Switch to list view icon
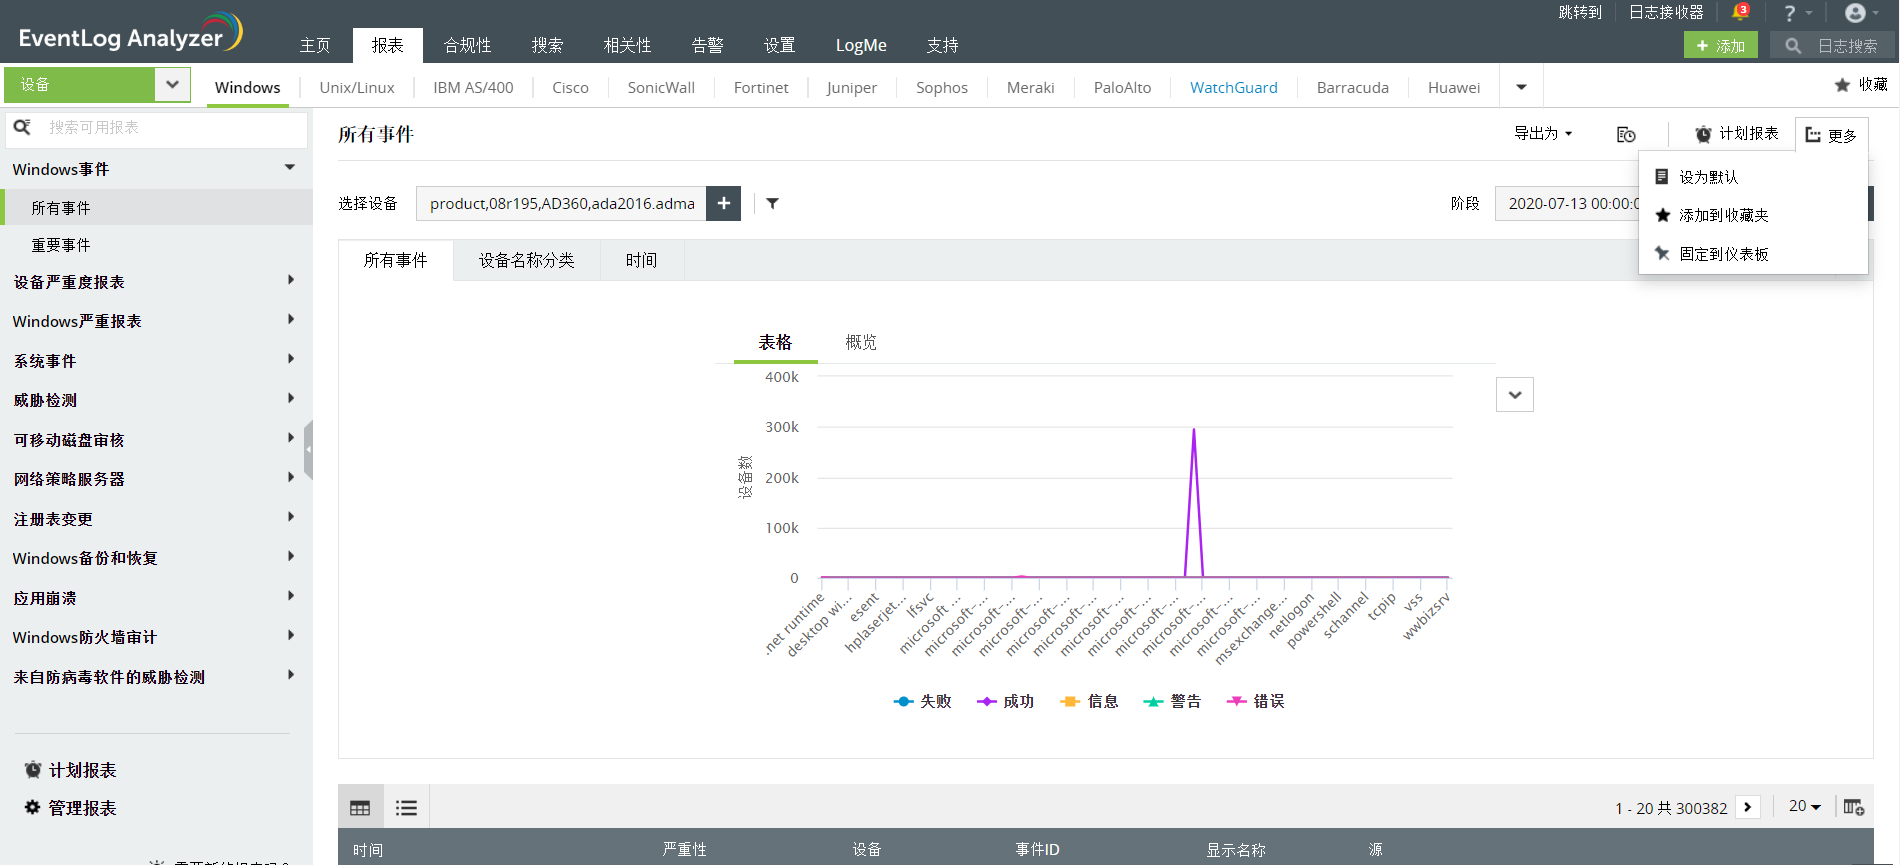Screen dimensions: 1900x865 point(406,808)
